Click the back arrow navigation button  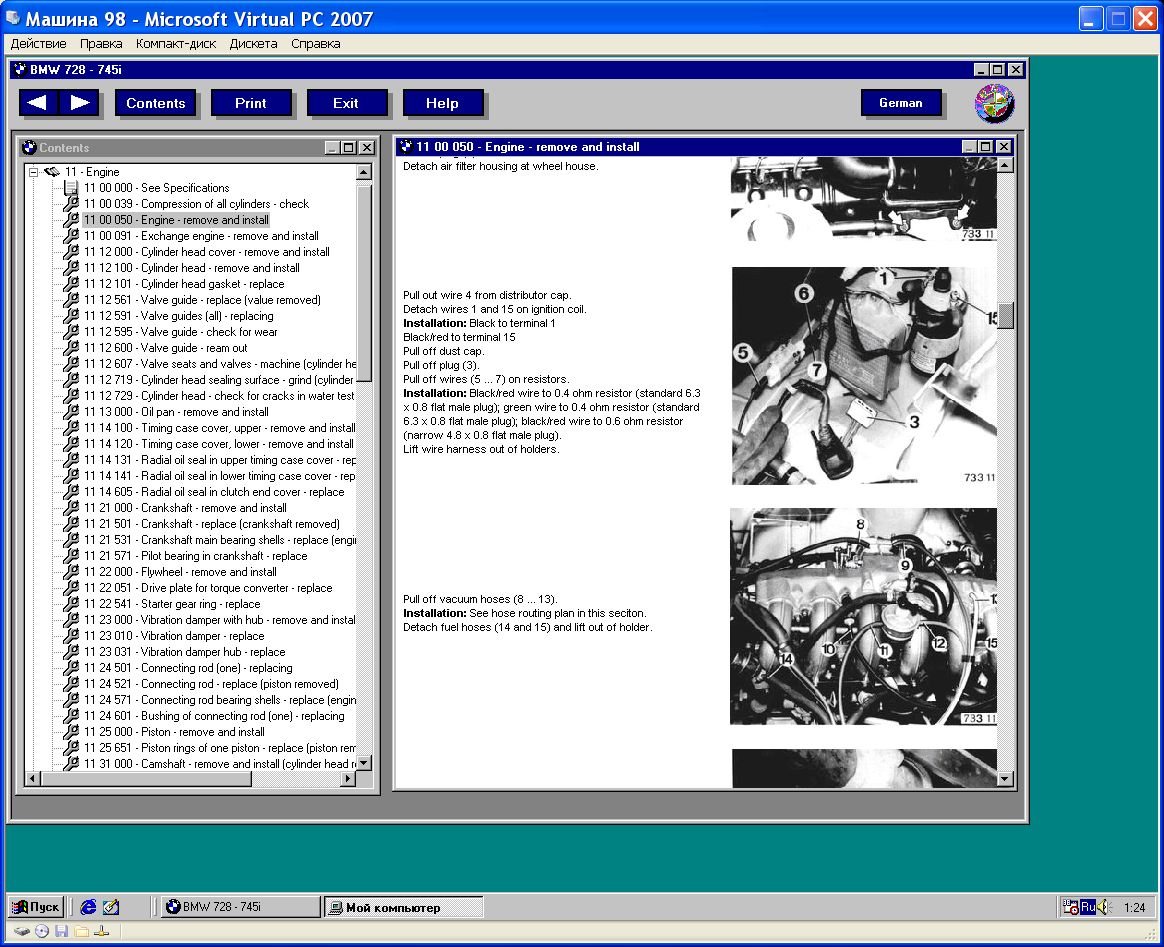(38, 103)
